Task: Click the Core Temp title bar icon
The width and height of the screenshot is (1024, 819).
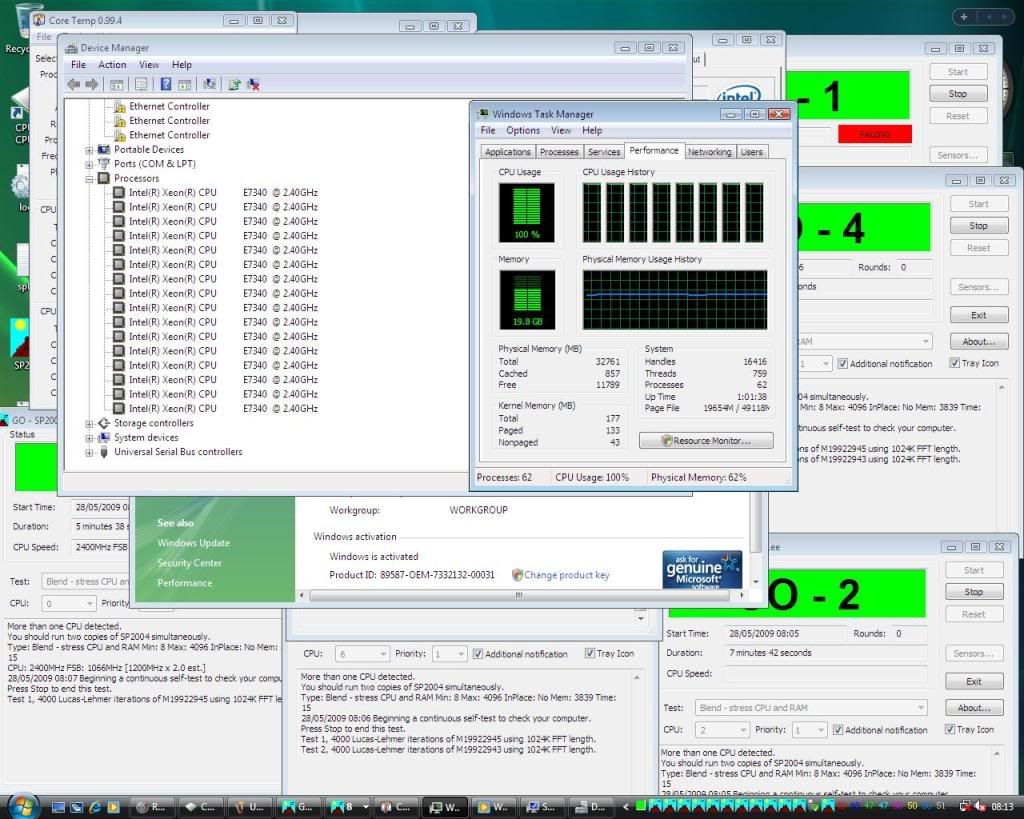Action: click(x=39, y=20)
